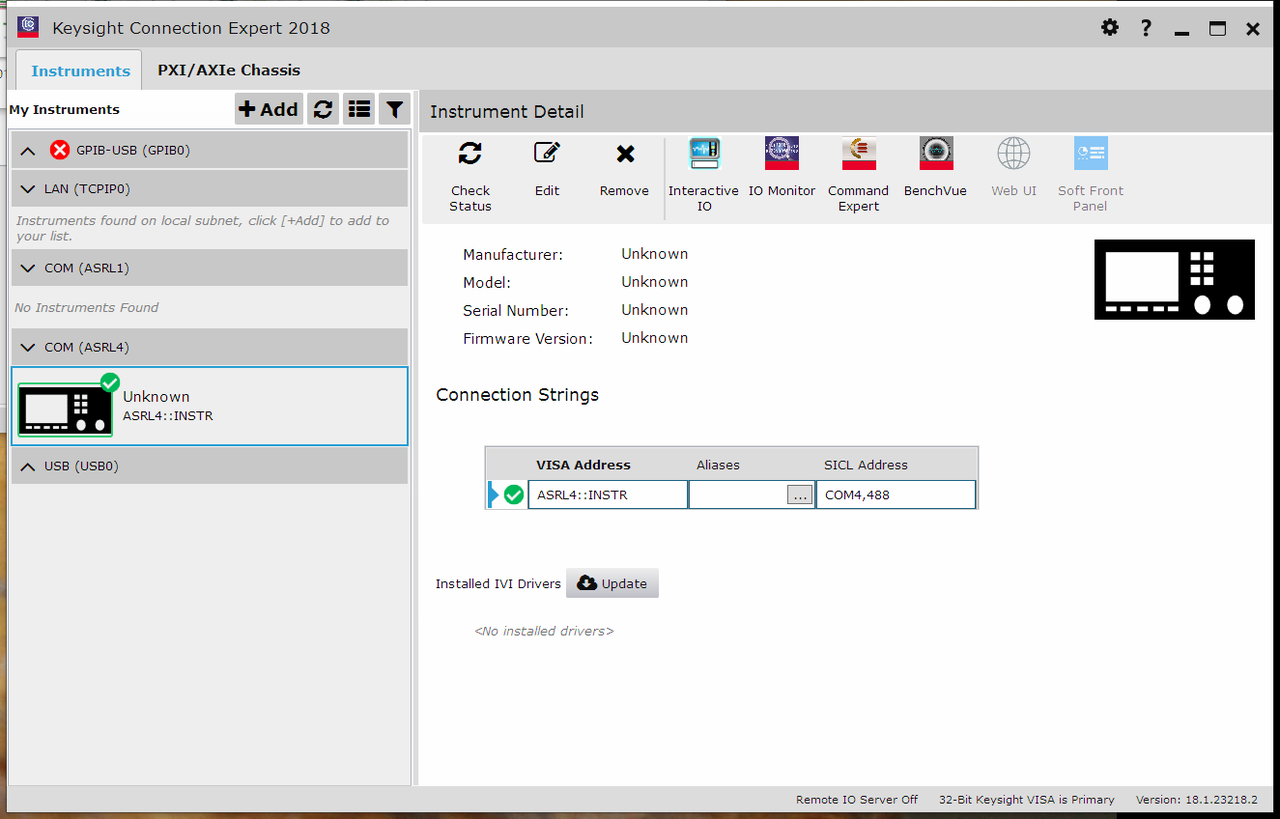The width and height of the screenshot is (1280, 819).
Task: Add a new instrument with +Add
Action: [x=268, y=109]
